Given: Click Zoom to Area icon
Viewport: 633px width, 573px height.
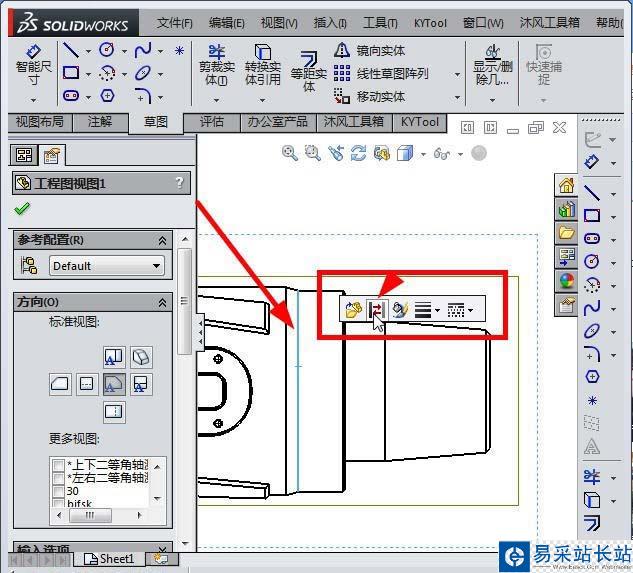Looking at the screenshot, I should pos(312,153).
